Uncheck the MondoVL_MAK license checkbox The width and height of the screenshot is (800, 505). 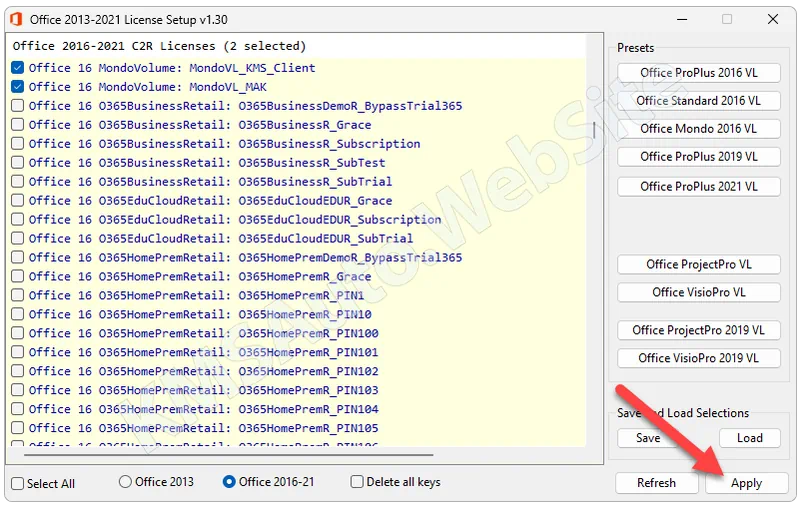click(x=17, y=87)
